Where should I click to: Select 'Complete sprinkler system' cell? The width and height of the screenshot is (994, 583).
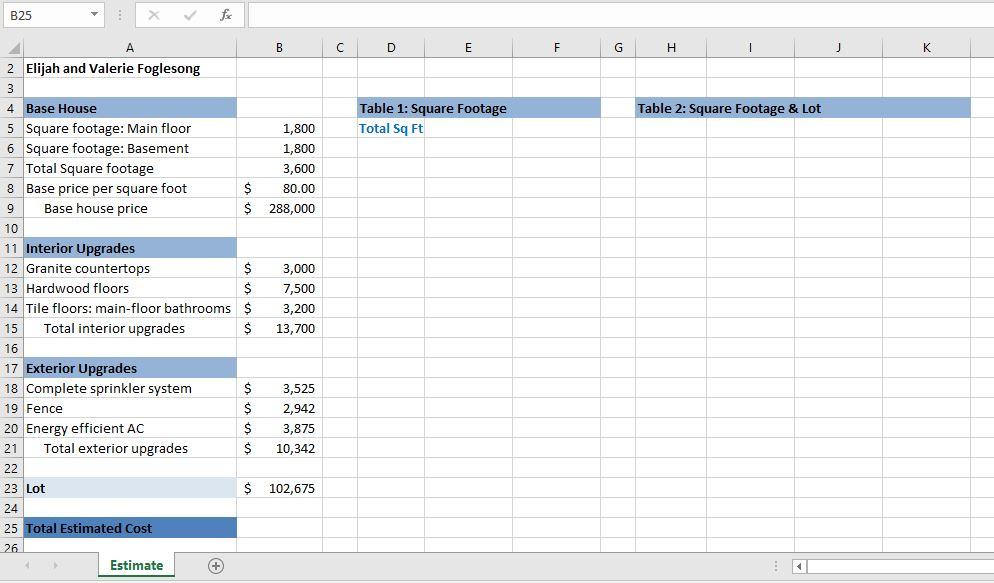(x=130, y=388)
